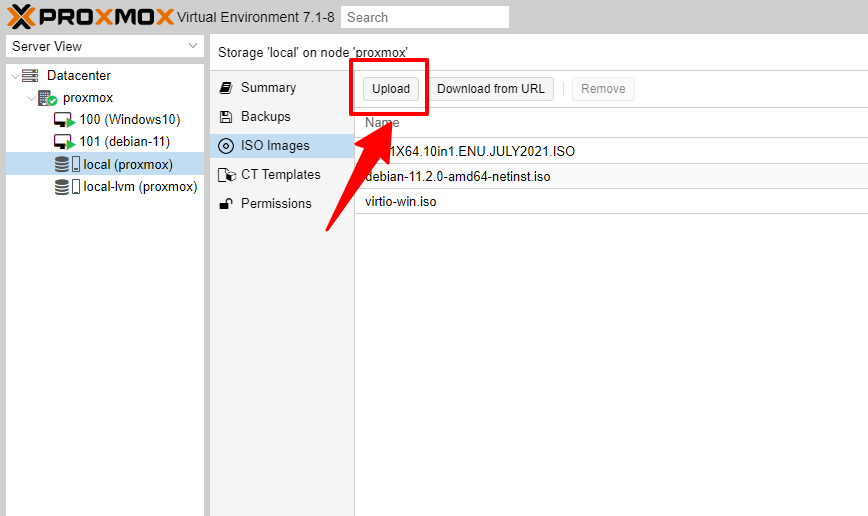Select Datacenter in the tree

pyautogui.click(x=79, y=75)
